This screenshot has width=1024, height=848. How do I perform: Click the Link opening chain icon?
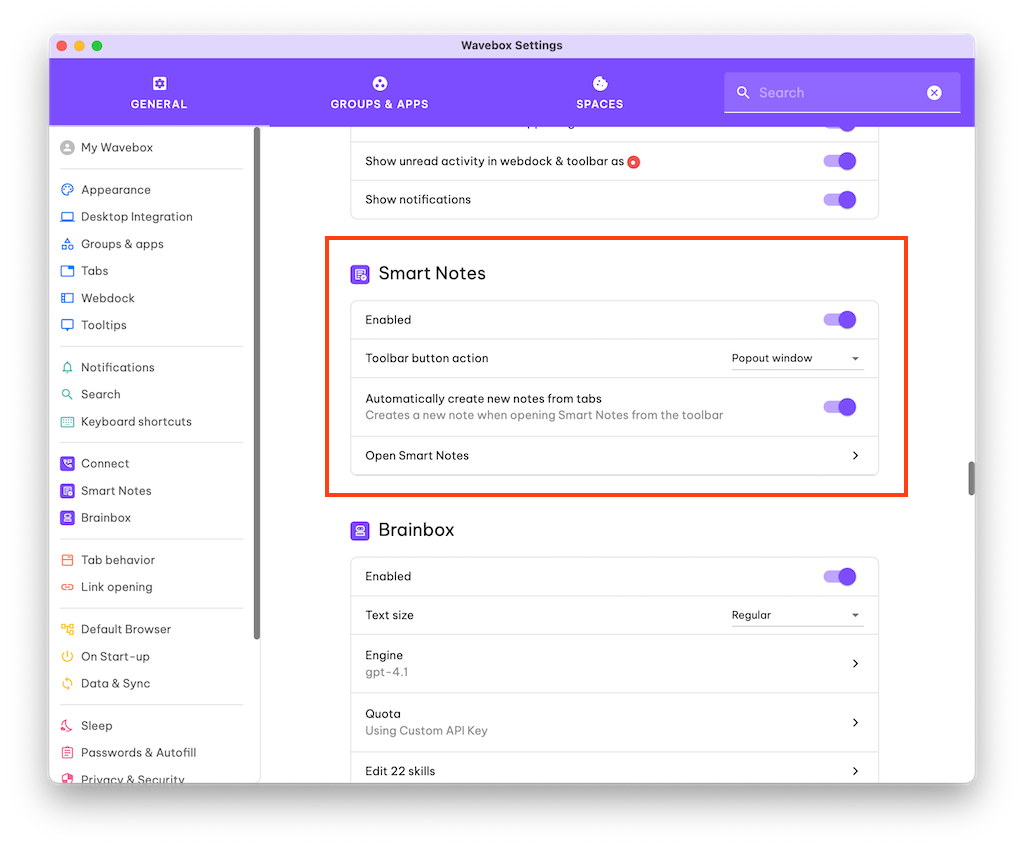tap(67, 587)
